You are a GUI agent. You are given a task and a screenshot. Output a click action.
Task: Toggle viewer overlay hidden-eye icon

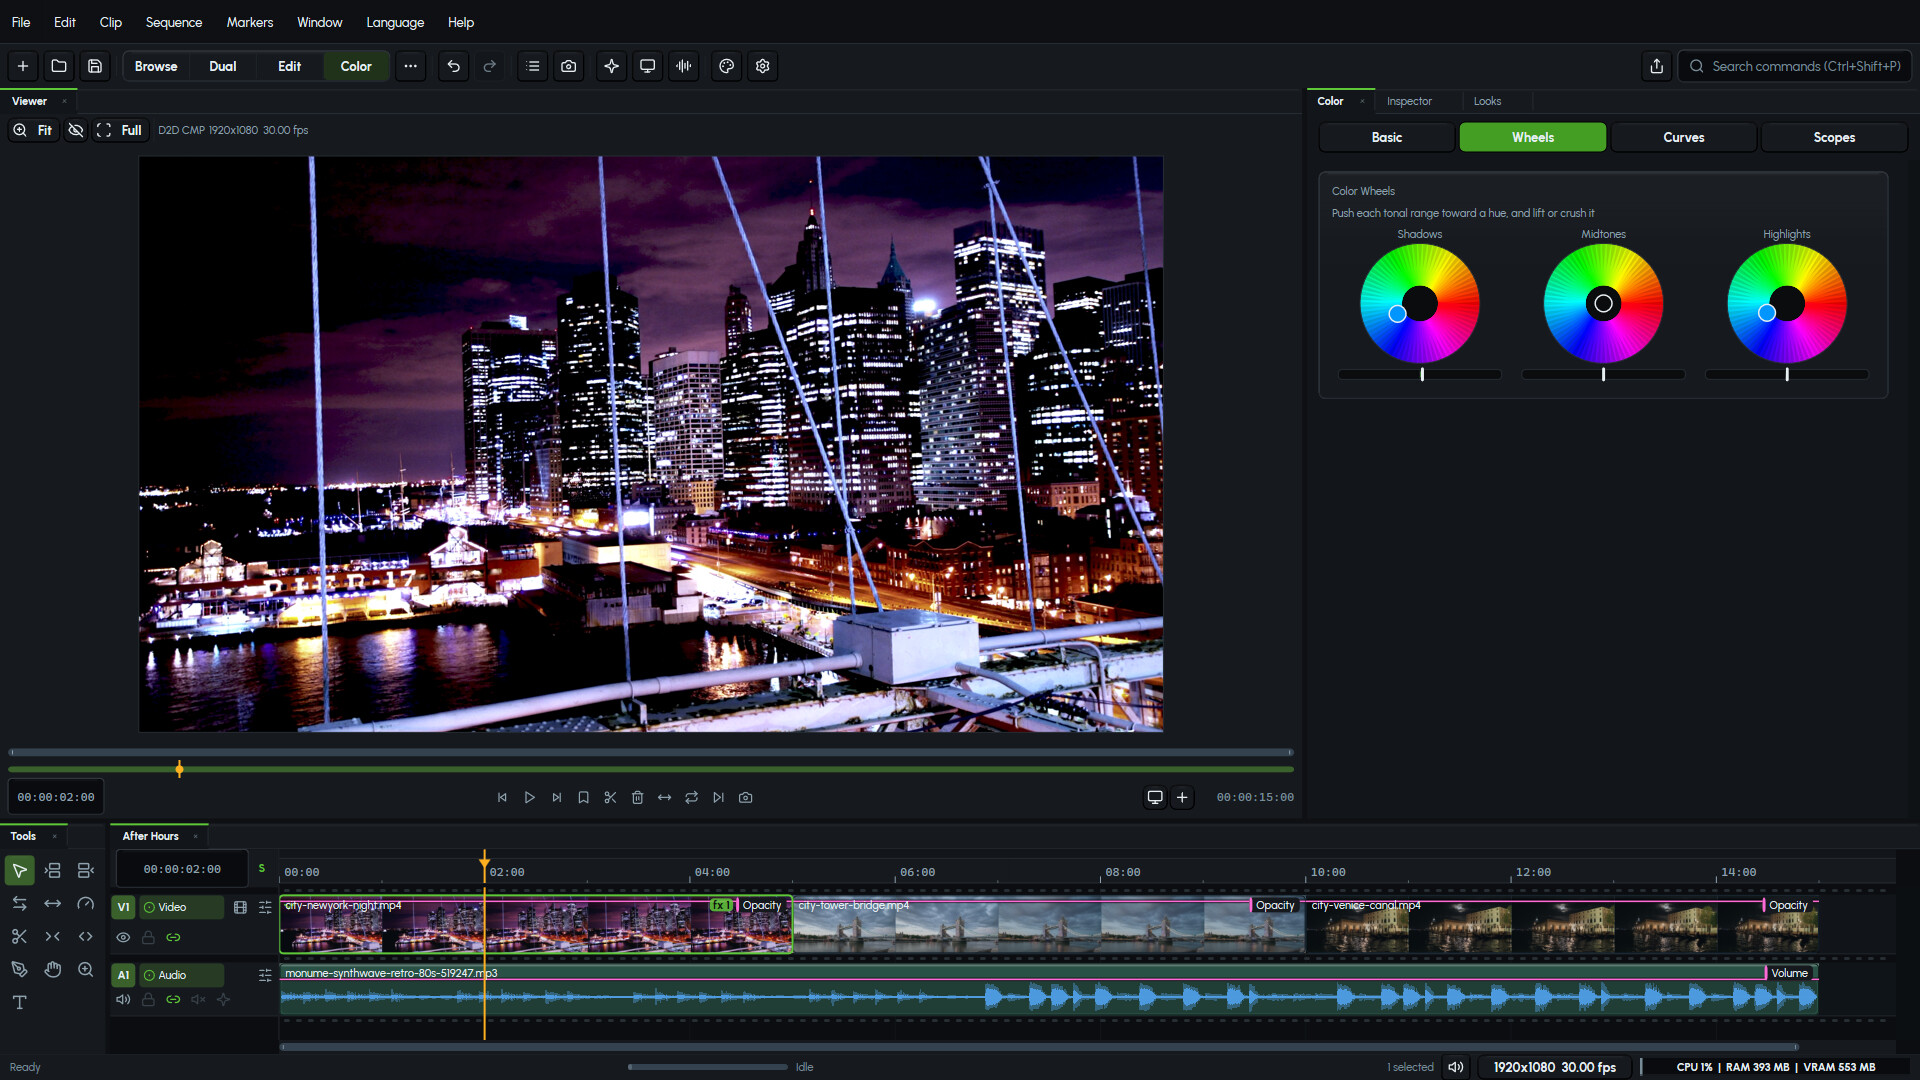(76, 131)
